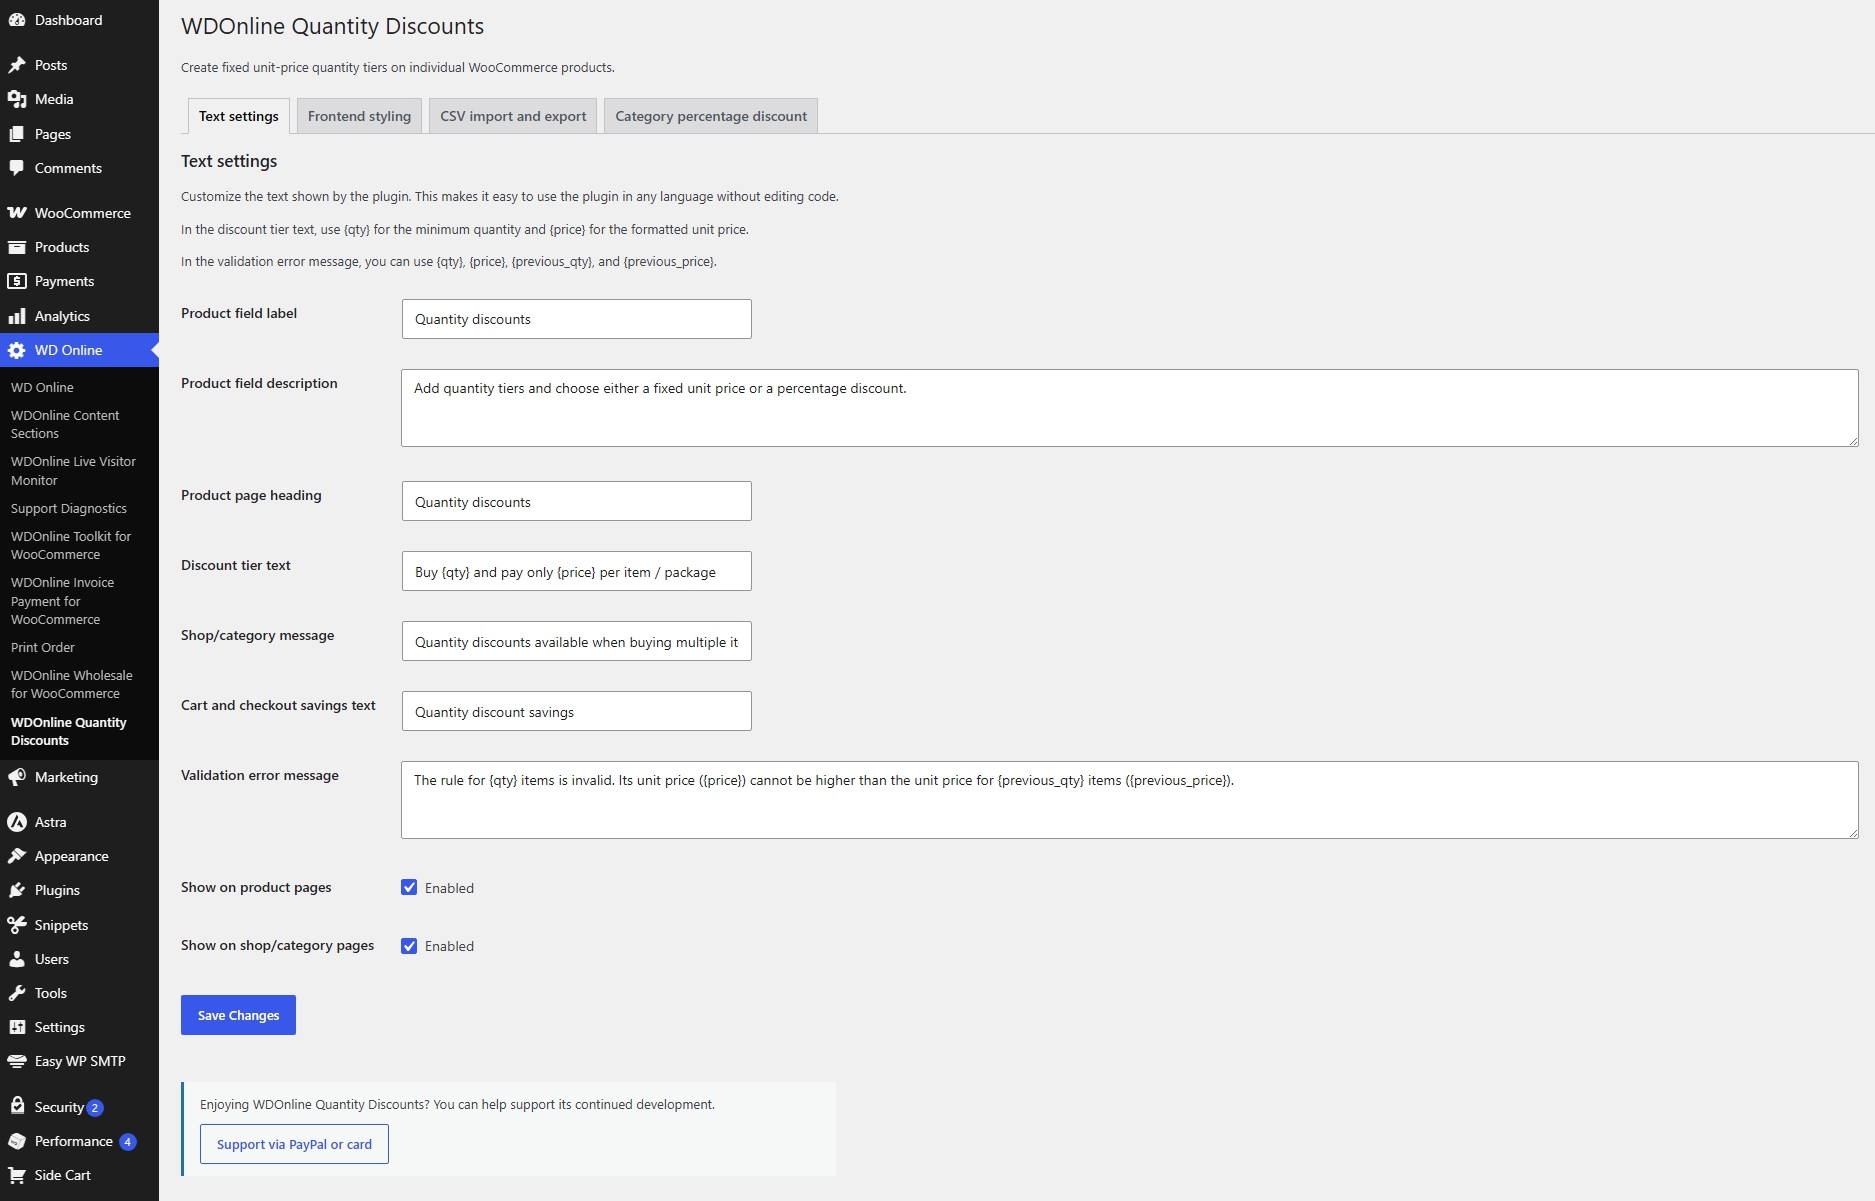Click the WDOnline Quantity Discounts page title
The width and height of the screenshot is (1875, 1201).
(332, 26)
